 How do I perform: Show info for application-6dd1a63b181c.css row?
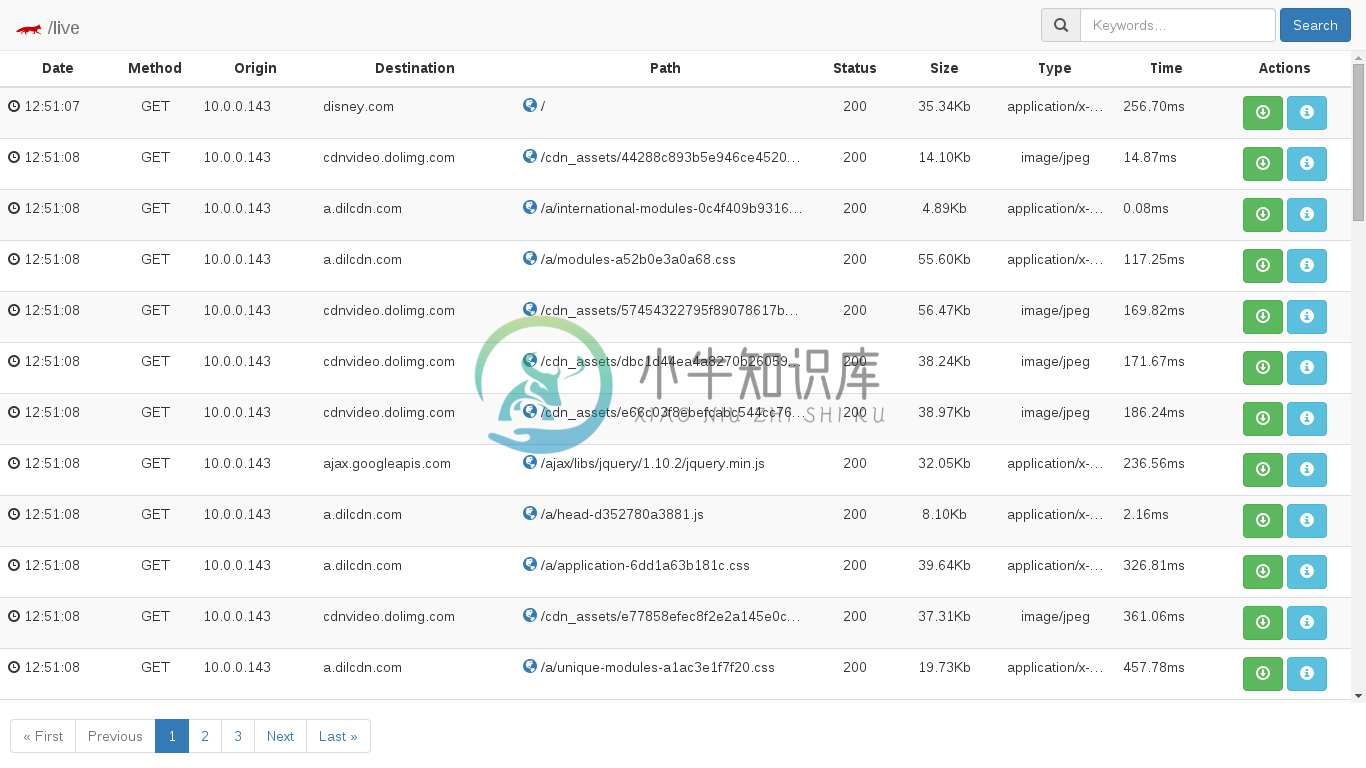pos(1307,572)
